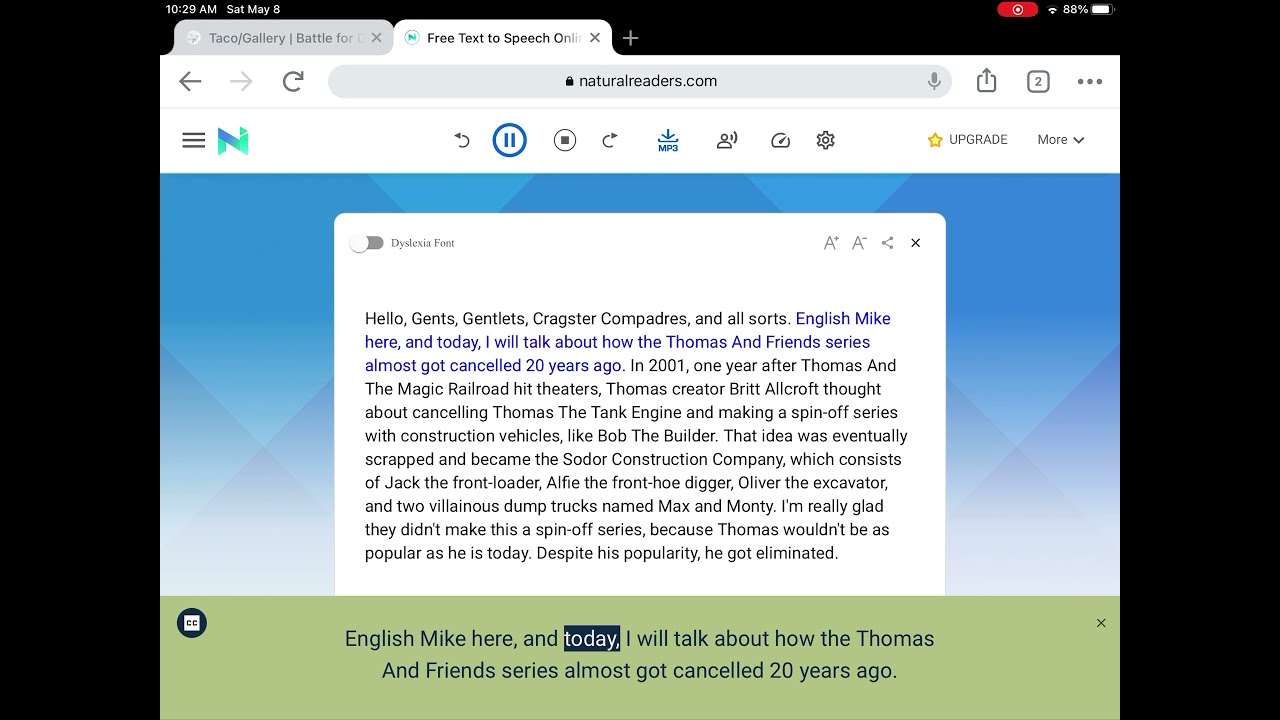Close the Taco/Gallery tab
1280x720 pixels.
(x=376, y=38)
